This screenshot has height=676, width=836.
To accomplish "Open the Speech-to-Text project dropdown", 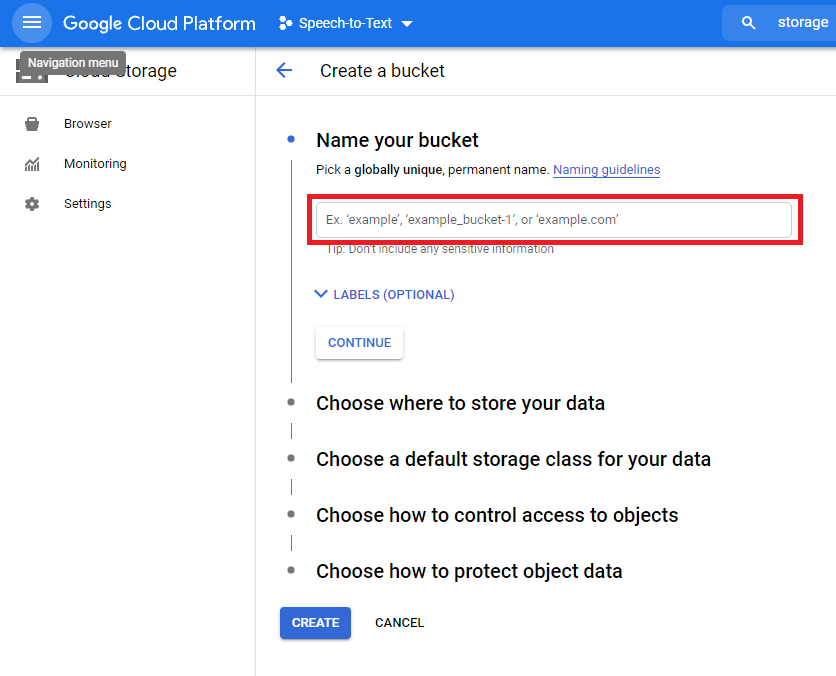I will [406, 24].
